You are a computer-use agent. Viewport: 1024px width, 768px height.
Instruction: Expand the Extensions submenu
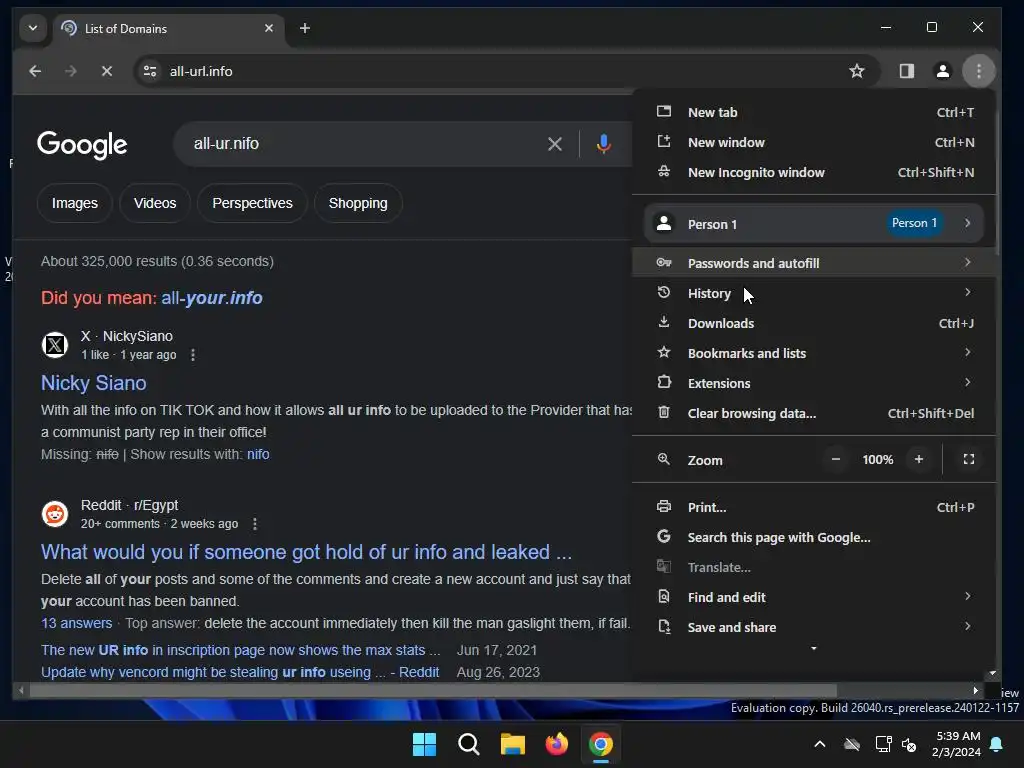click(814, 383)
